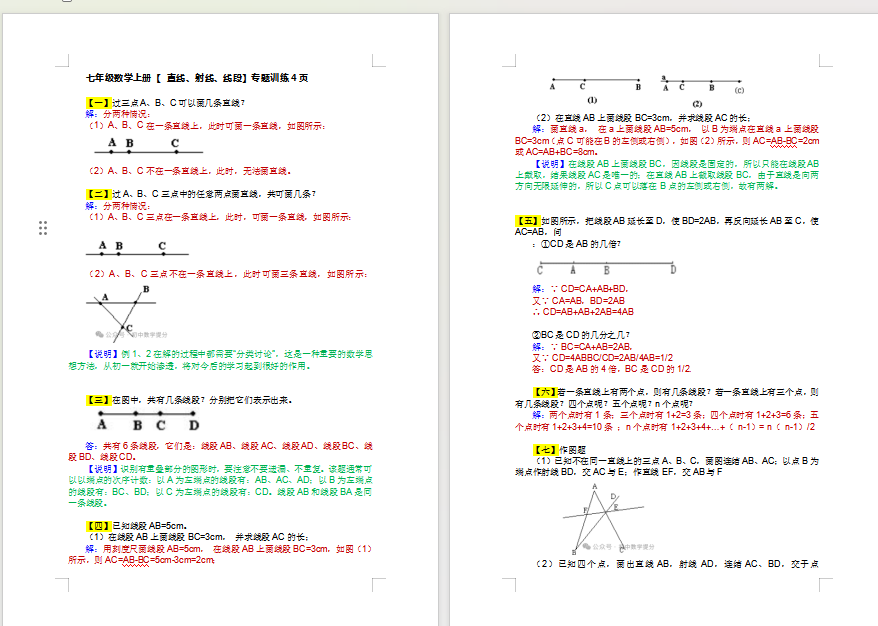The image size is (878, 626).
Task: Click the question text "过三点A、B、C可以画几条直线?"
Action: pyautogui.click(x=179, y=102)
